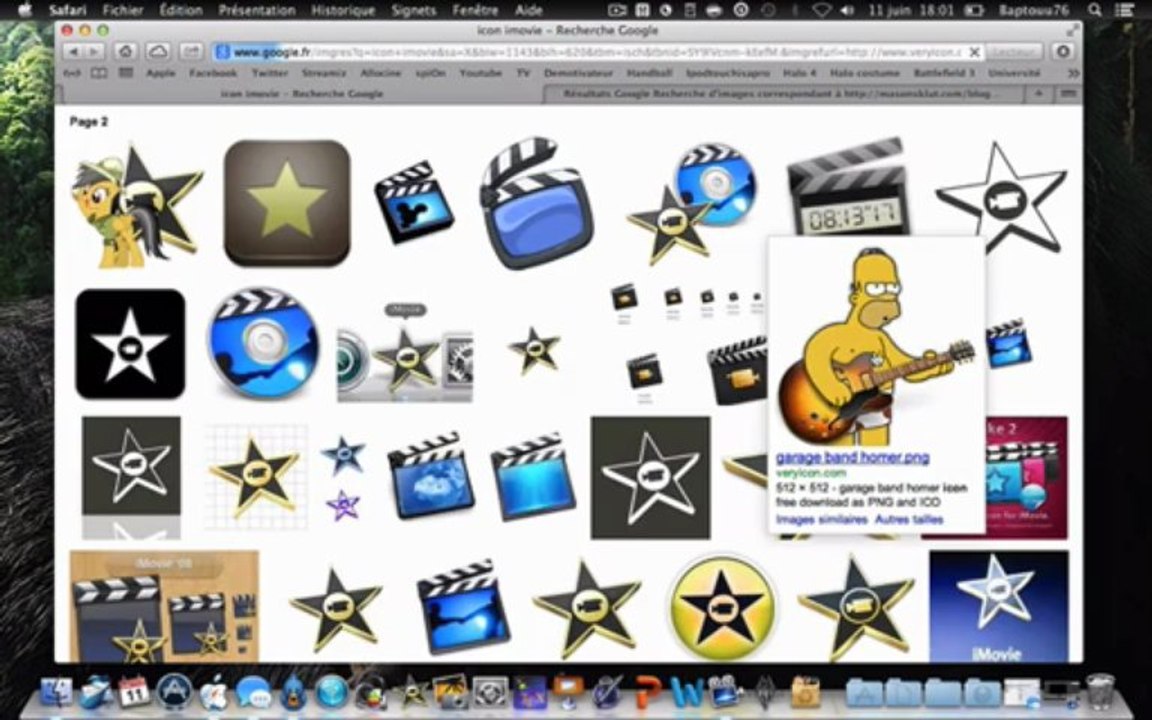Open the Youtube bookmark
Viewport: 1152px width, 720px height.
480,73
